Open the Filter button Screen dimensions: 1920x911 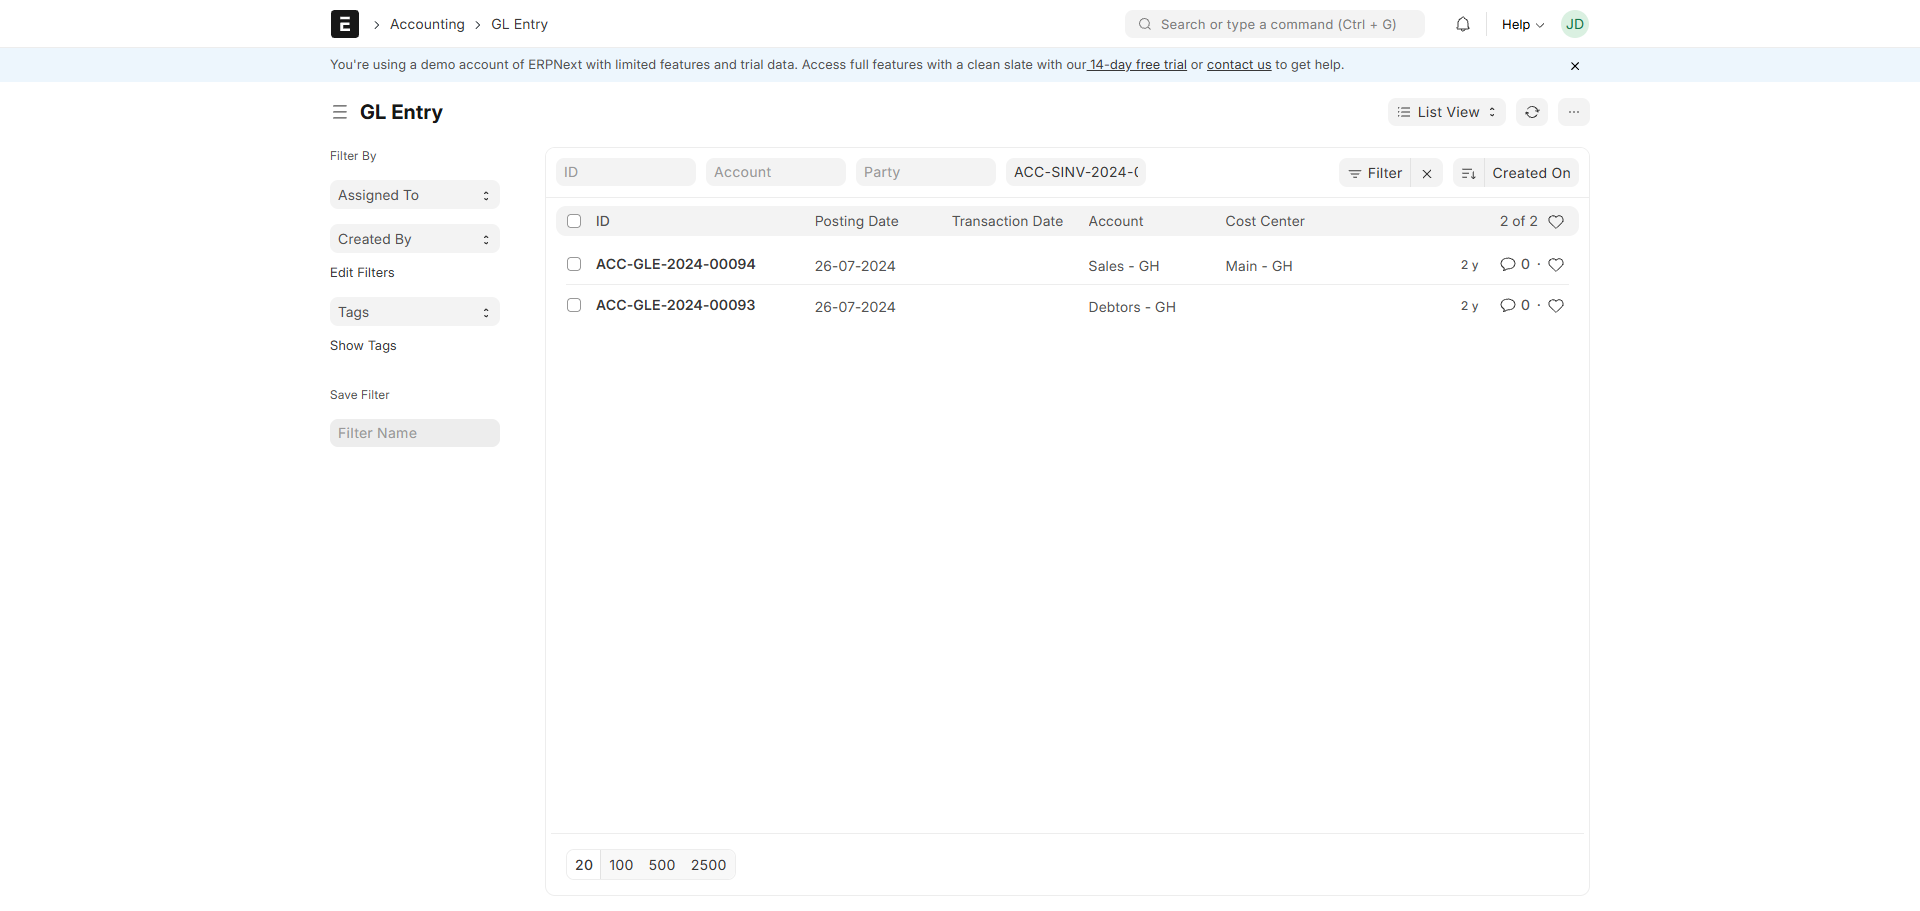pyautogui.click(x=1375, y=173)
